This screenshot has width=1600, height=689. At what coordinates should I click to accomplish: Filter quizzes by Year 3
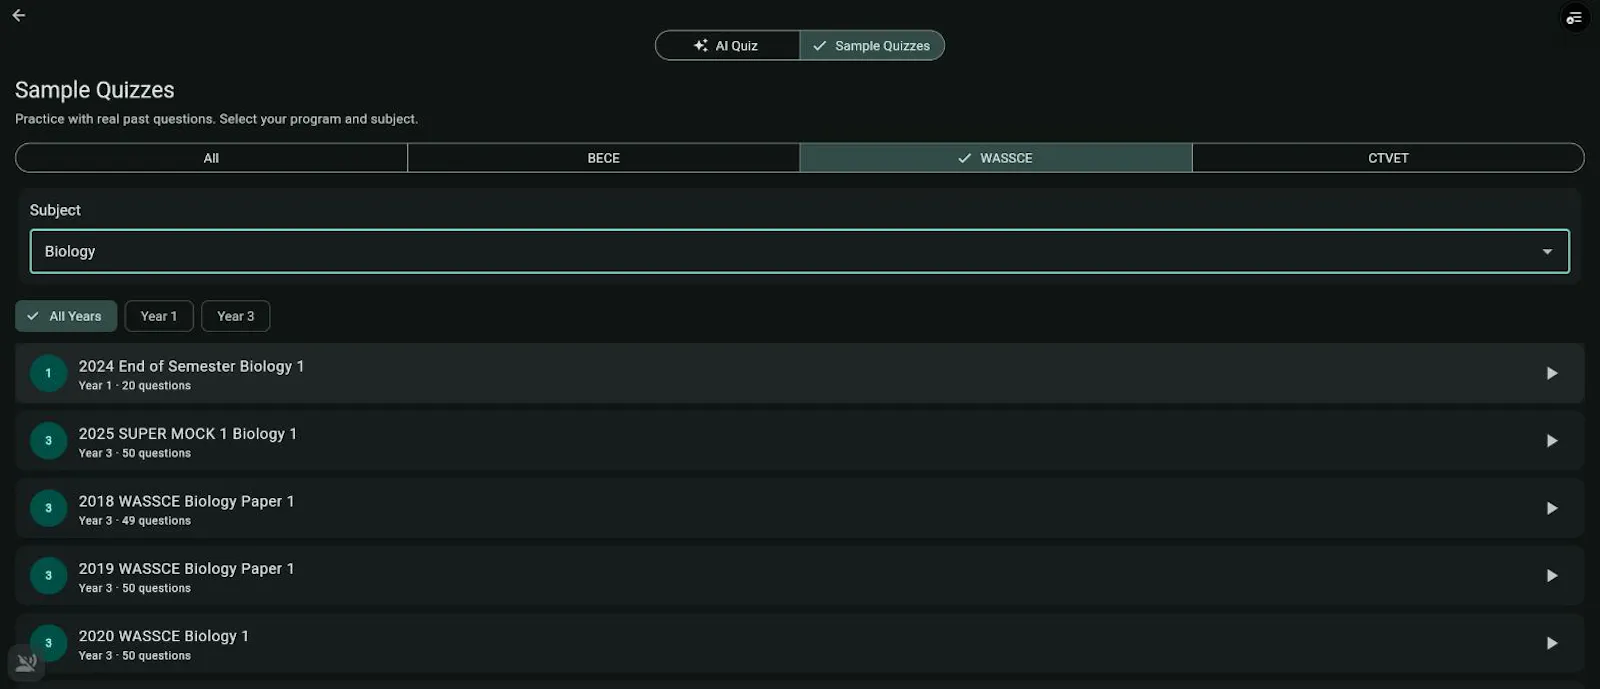pyautogui.click(x=236, y=316)
